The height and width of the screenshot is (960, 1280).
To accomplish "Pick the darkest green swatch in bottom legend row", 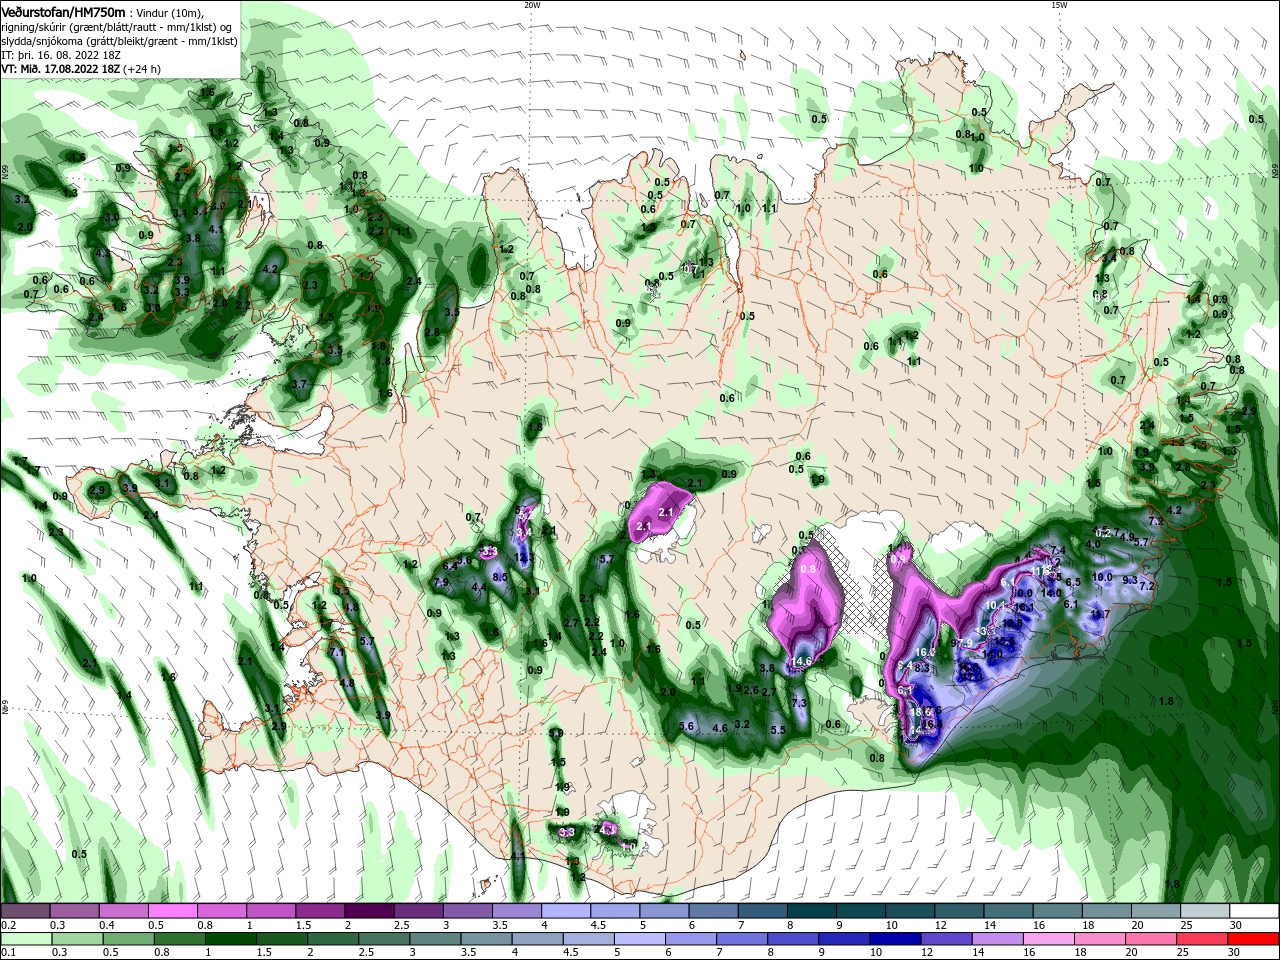I will tap(231, 939).
